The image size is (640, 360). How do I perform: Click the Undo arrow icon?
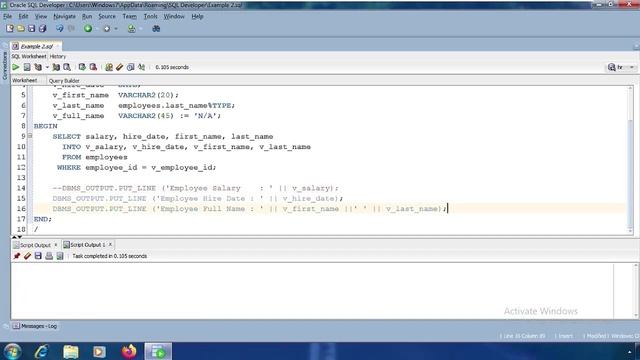coord(60,29)
